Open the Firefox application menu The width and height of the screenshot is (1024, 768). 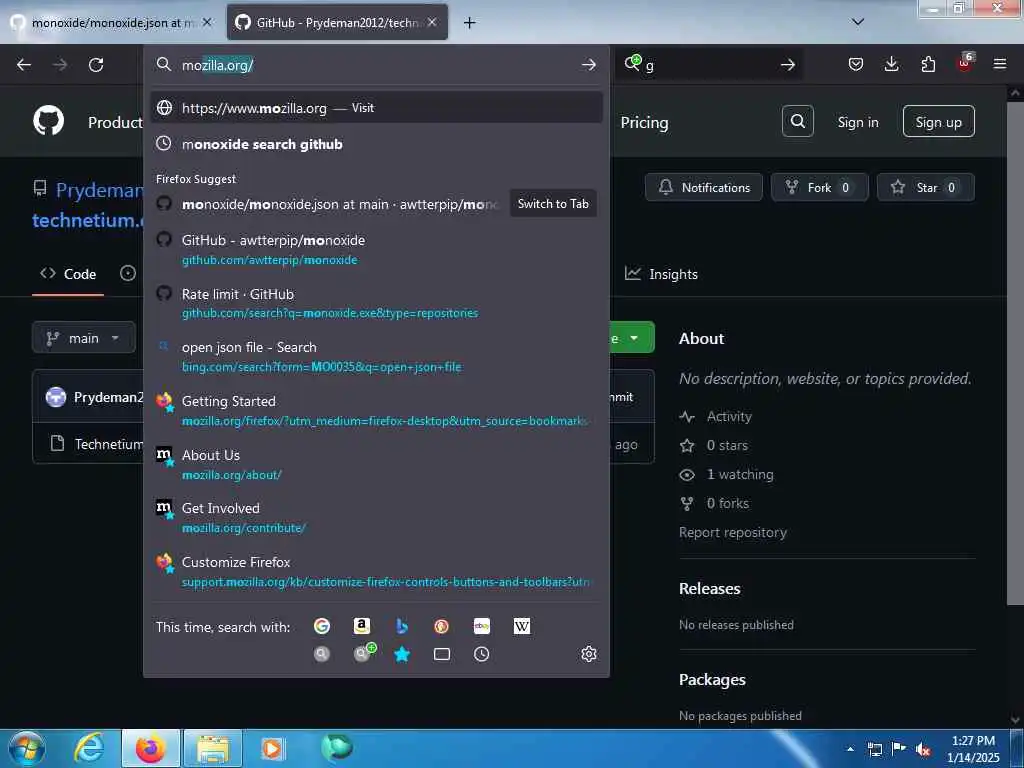(1000, 64)
